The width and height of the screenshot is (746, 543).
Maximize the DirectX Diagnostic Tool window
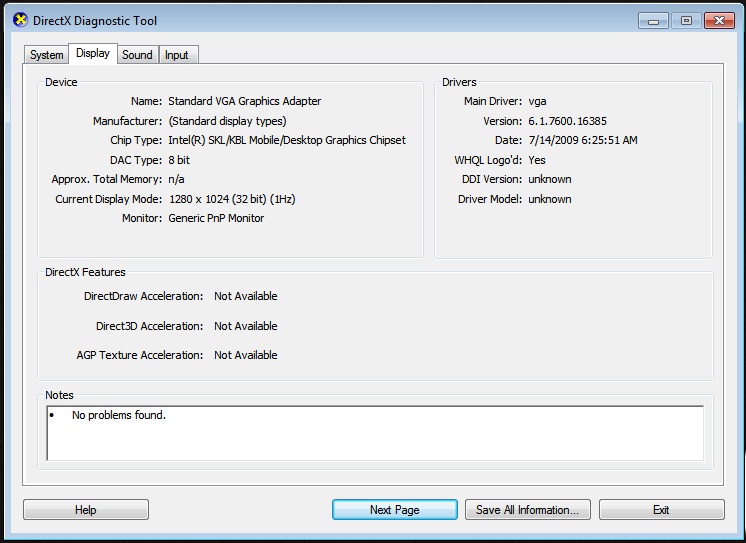click(x=686, y=20)
